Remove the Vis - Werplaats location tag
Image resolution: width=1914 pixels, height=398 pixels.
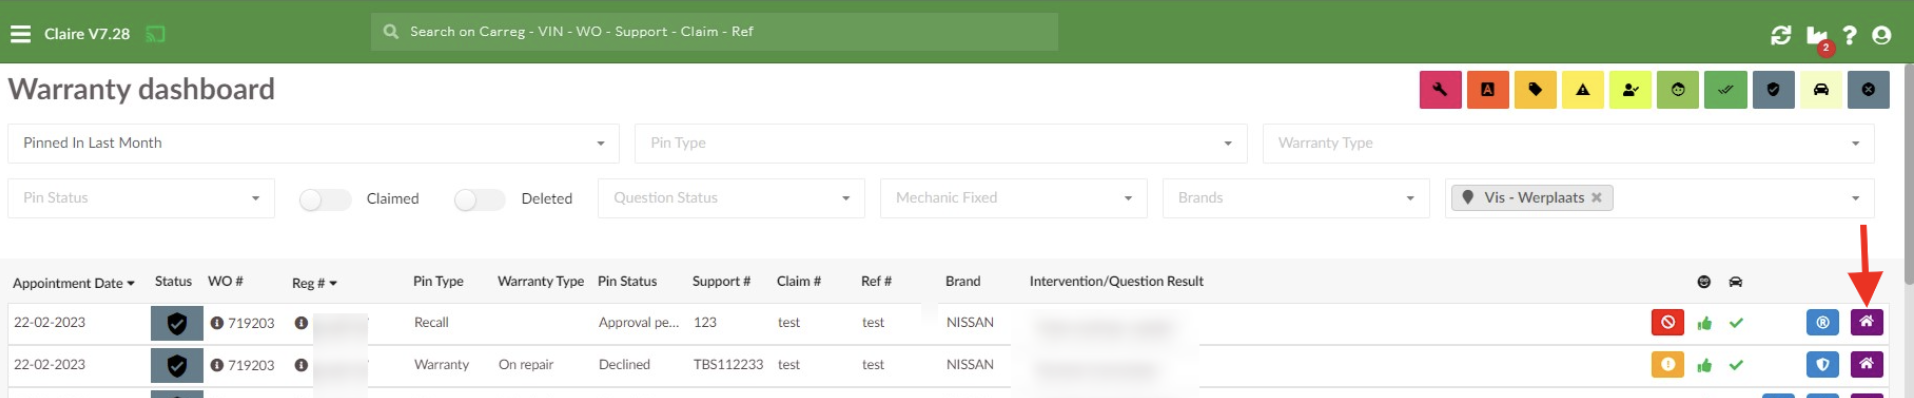tap(1596, 198)
